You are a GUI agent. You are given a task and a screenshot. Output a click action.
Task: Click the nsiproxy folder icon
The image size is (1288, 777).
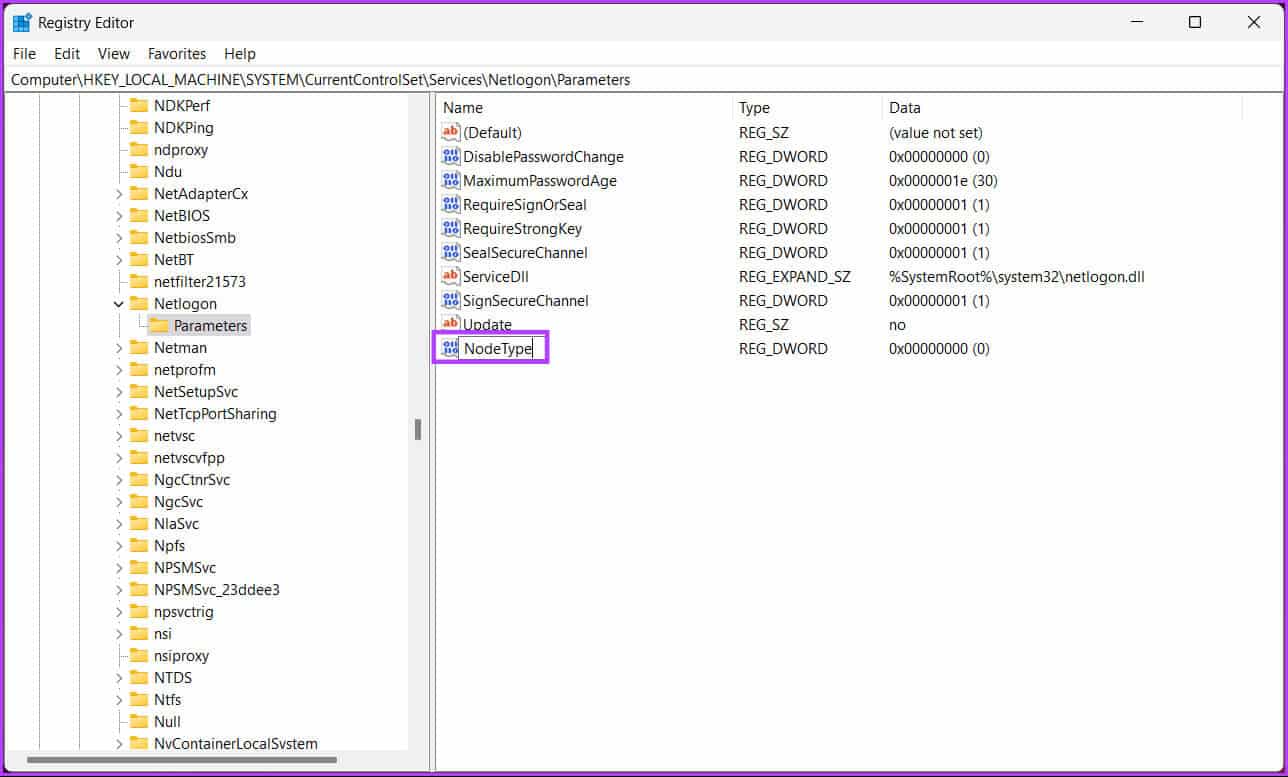point(139,655)
